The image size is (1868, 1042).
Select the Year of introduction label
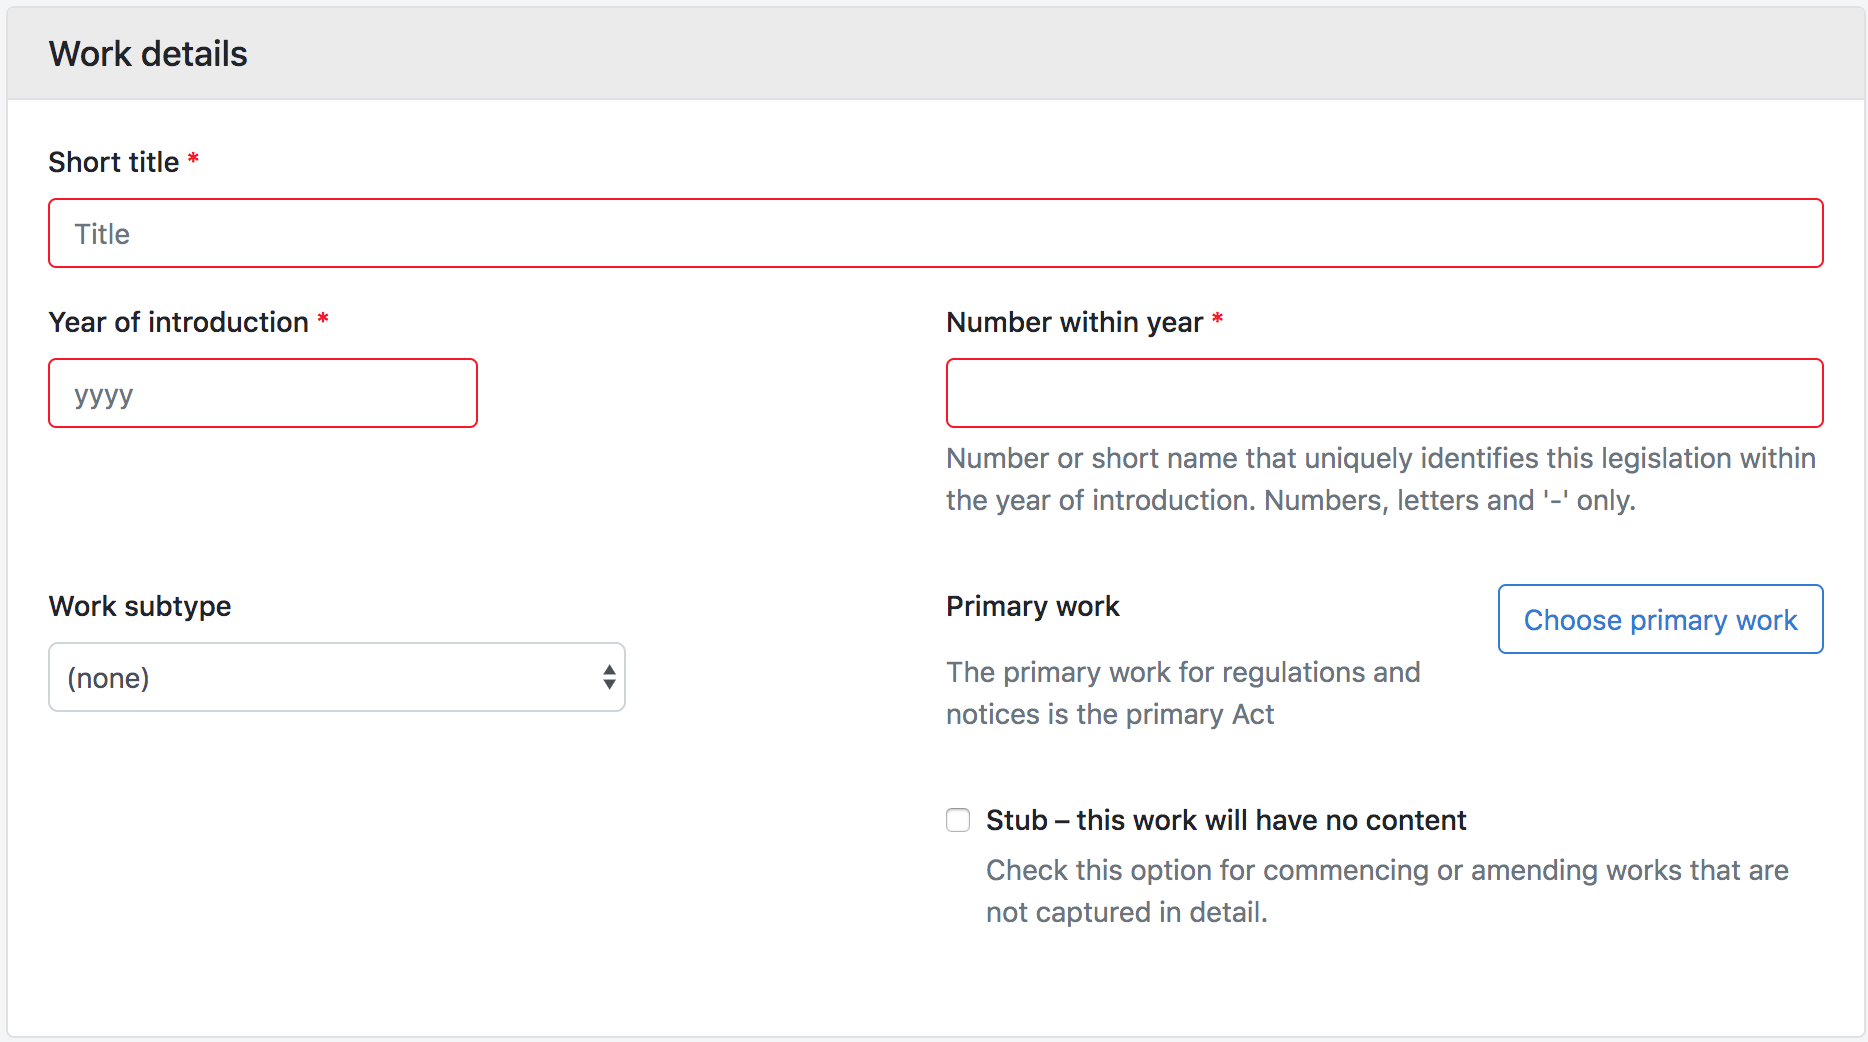click(x=178, y=322)
